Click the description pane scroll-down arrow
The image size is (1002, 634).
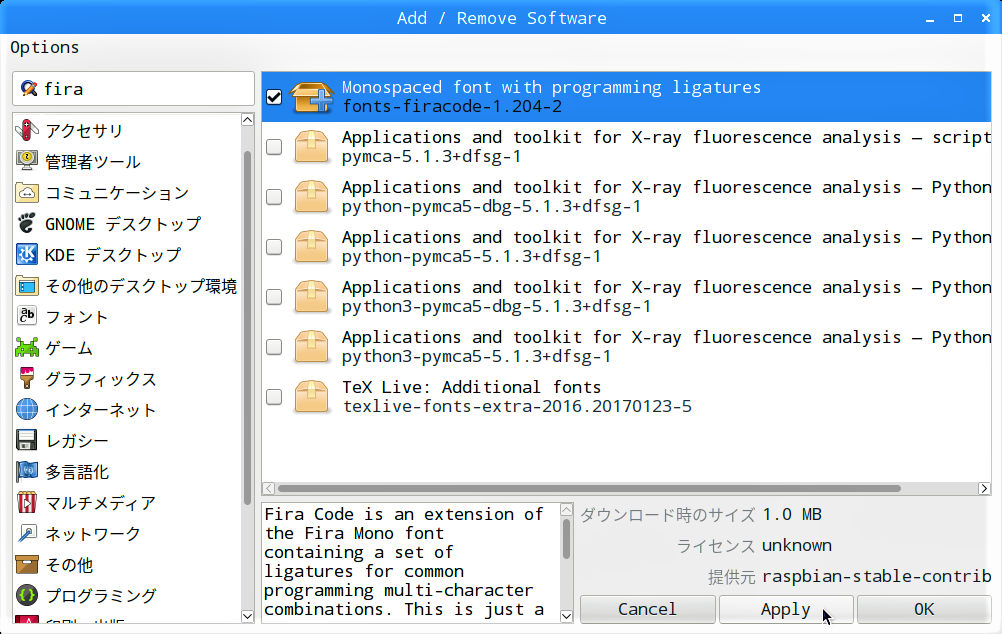566,616
